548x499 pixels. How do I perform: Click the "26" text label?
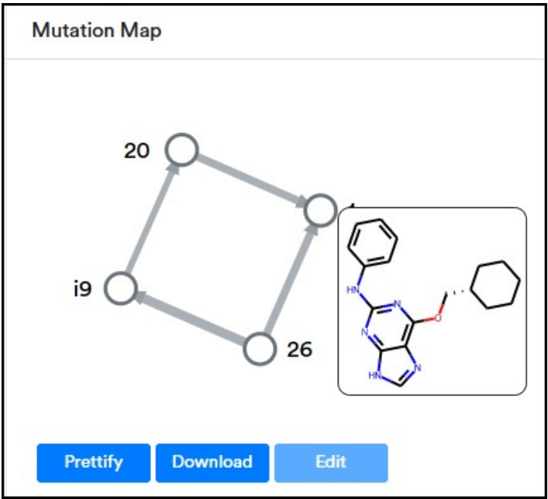click(300, 350)
